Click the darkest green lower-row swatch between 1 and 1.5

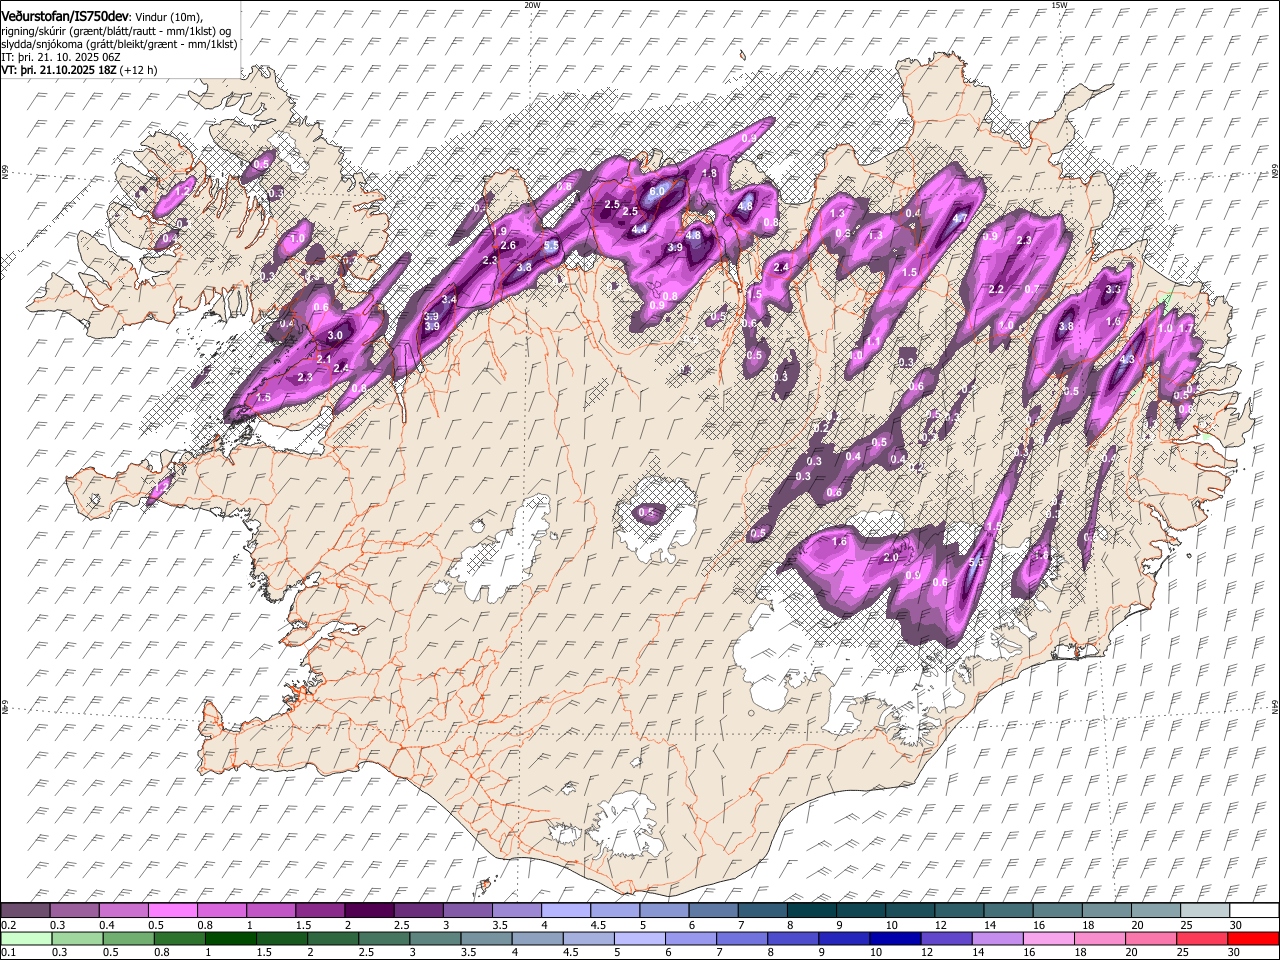point(231,938)
